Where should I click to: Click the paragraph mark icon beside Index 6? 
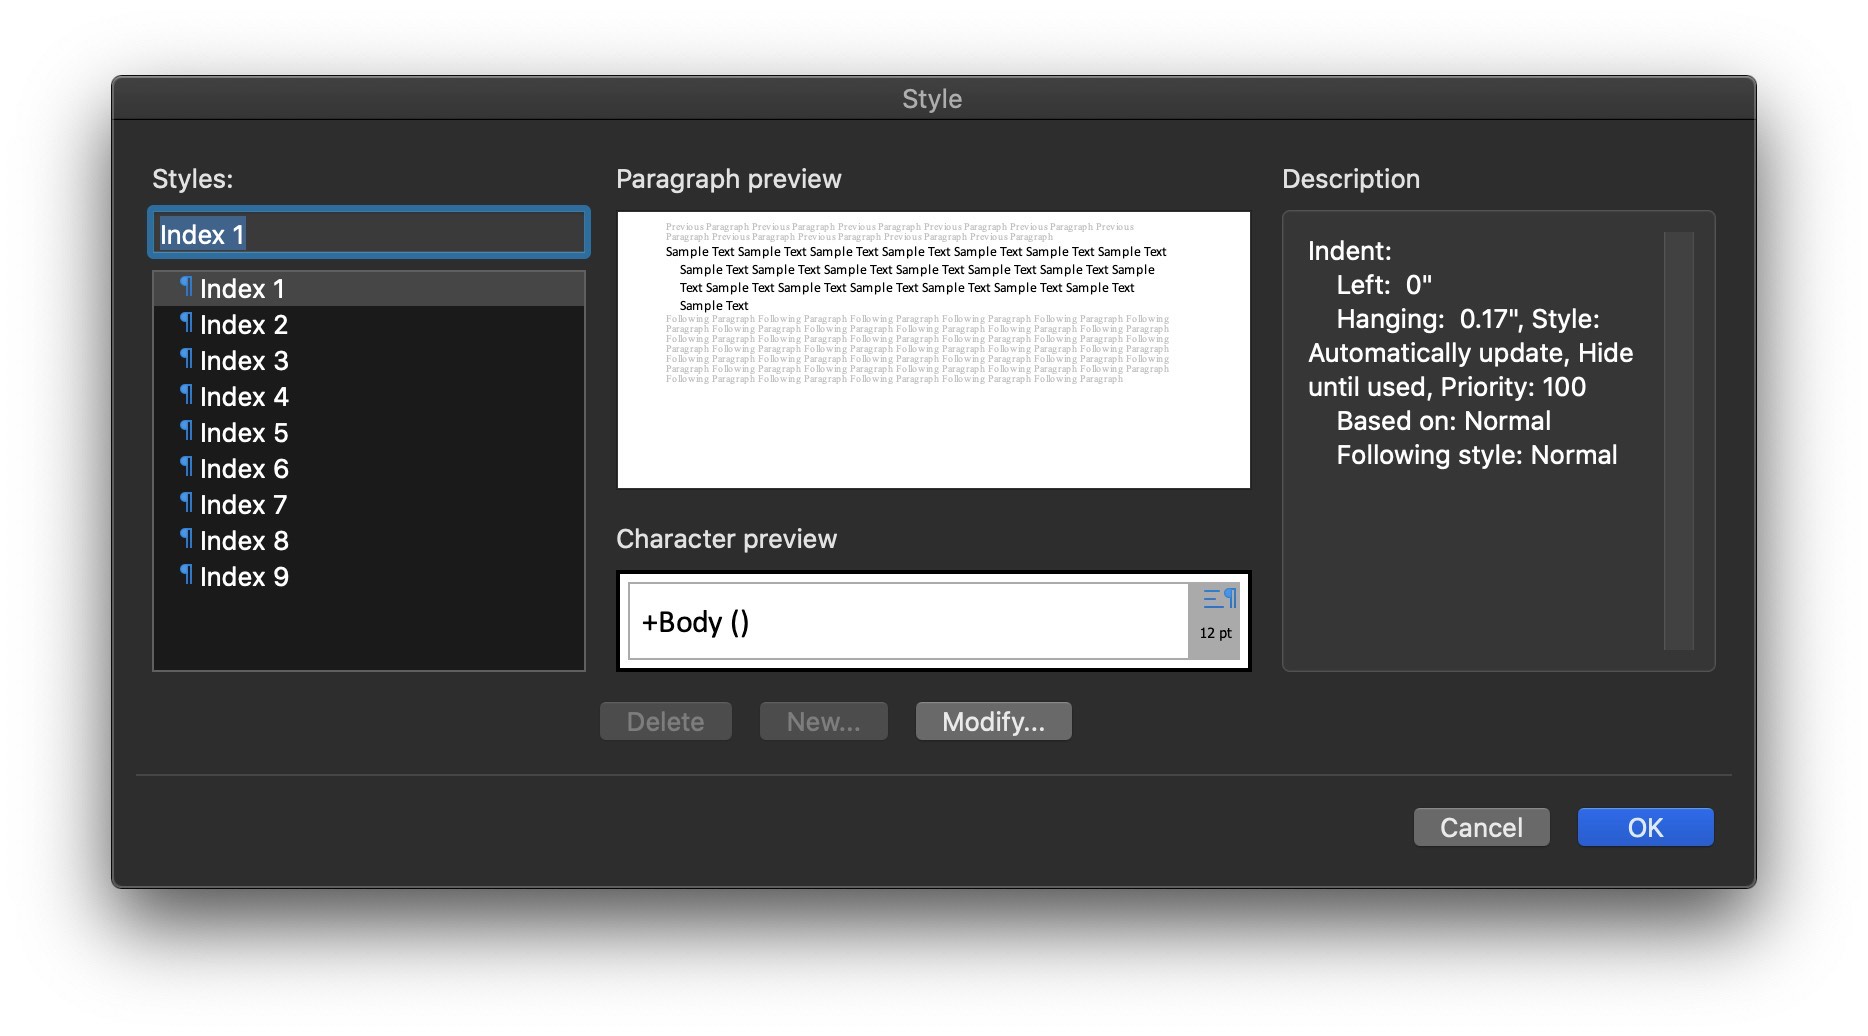point(186,468)
